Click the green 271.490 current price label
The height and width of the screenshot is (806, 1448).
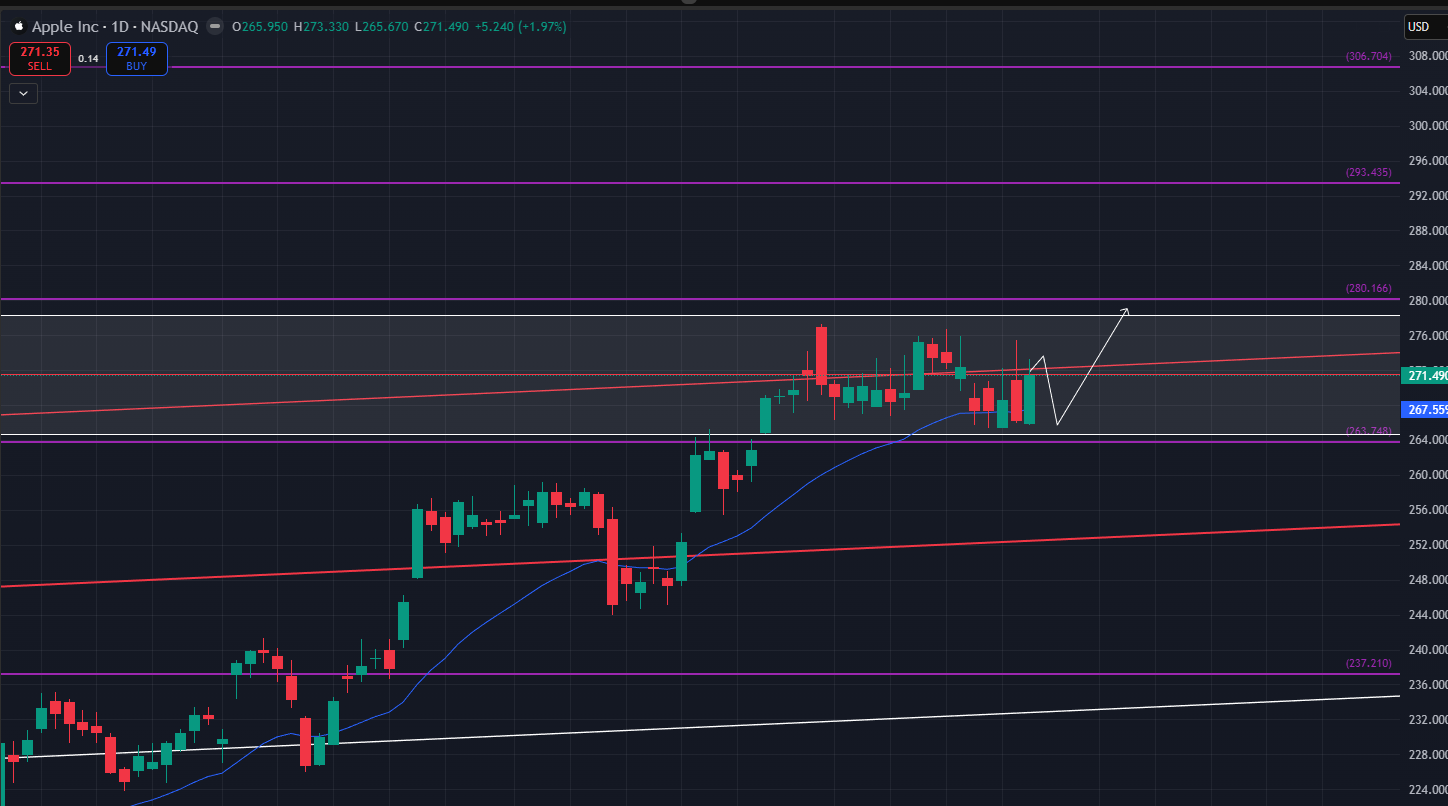pos(1424,376)
